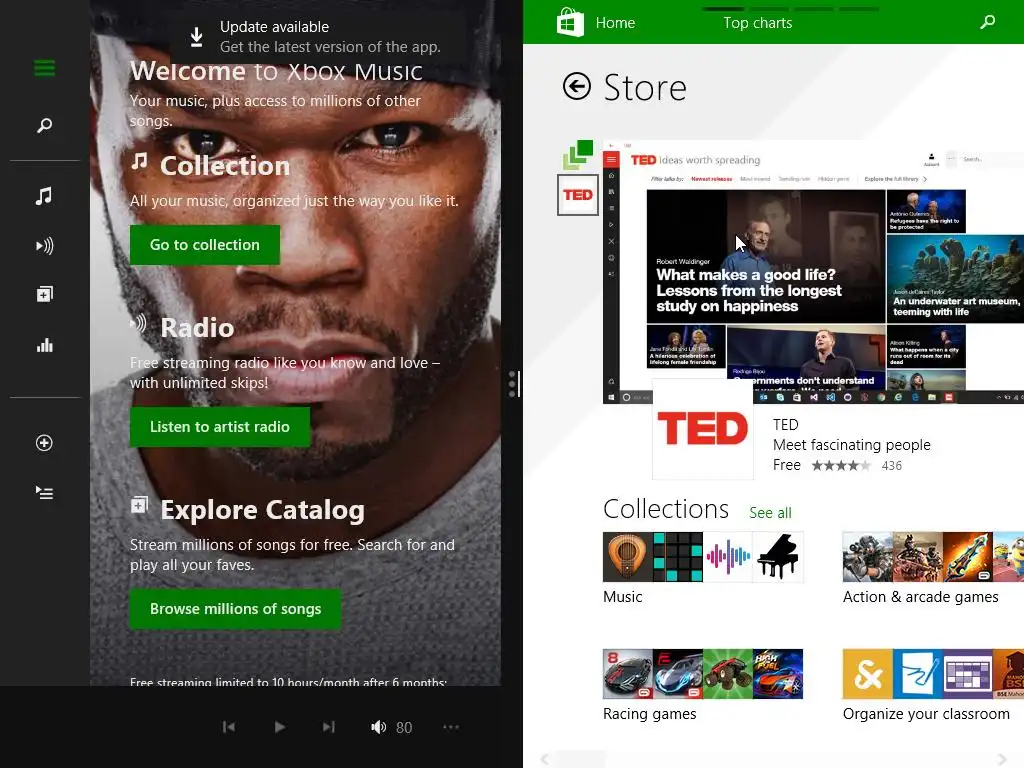Click the Go to collection button
Image resolution: width=1024 pixels, height=768 pixels.
[205, 245]
